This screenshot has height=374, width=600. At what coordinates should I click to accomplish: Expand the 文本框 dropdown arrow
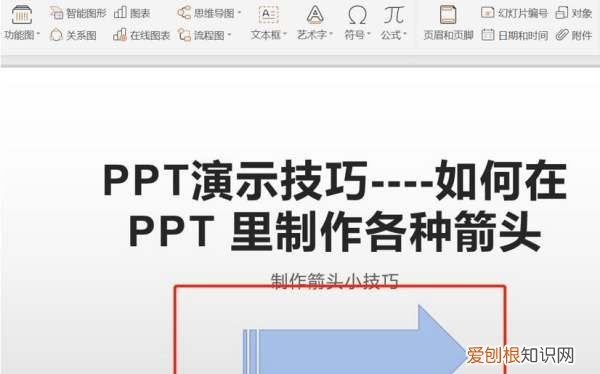click(x=285, y=34)
